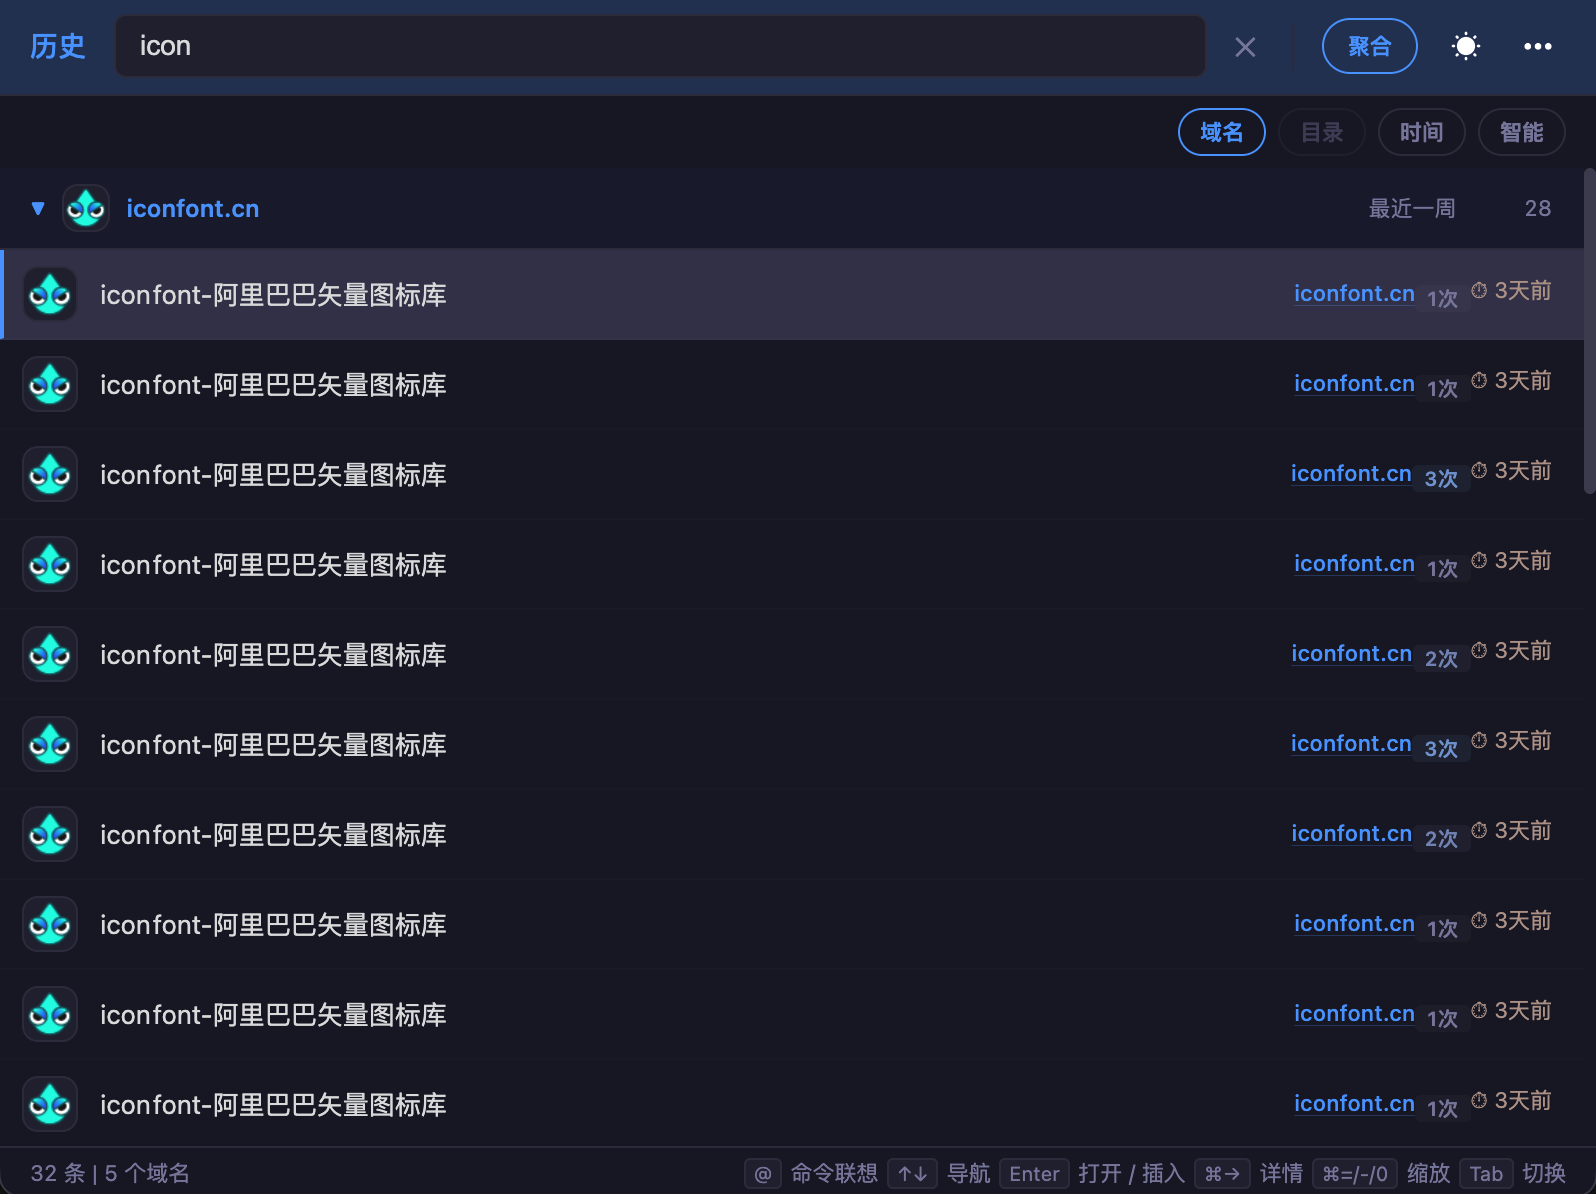Viewport: 1596px width, 1194px height.
Task: Toggle the 聚合 aggregate button
Action: click(x=1369, y=46)
